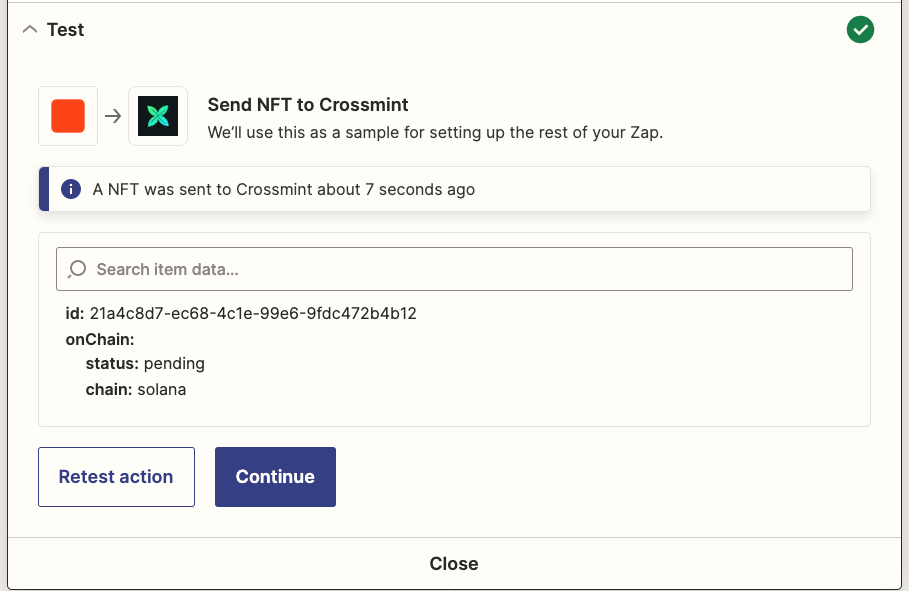Click the sample description text

click(x=435, y=132)
